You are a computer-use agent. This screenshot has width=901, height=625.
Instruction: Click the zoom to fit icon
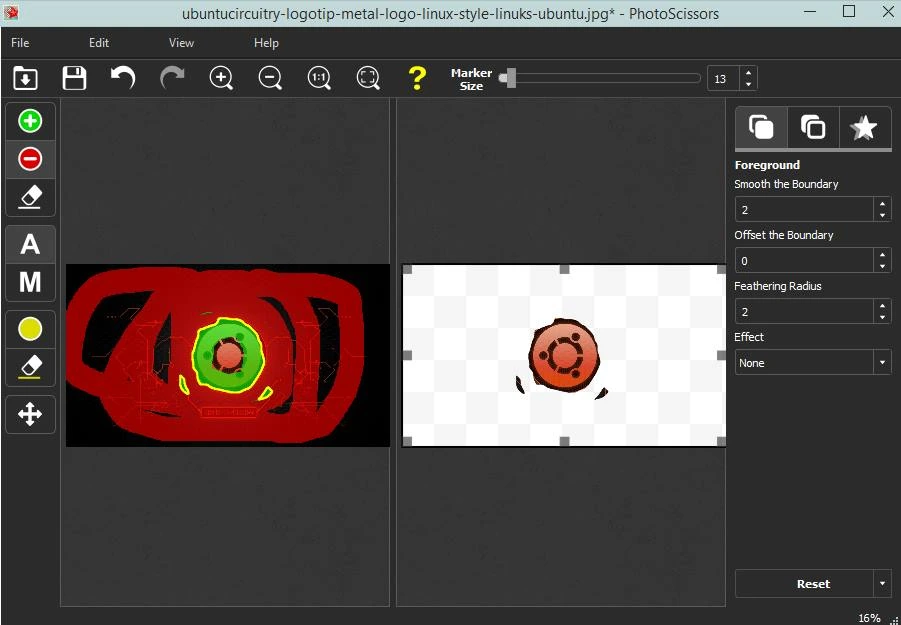pos(368,78)
